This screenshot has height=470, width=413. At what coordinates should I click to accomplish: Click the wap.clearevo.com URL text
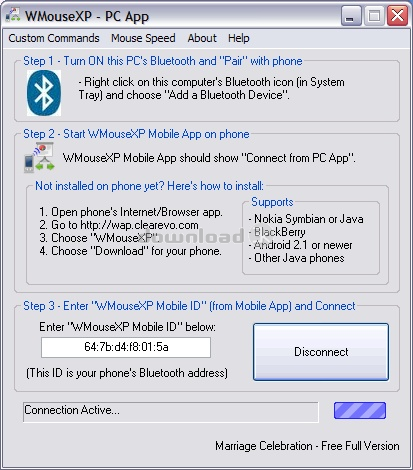coord(139,225)
